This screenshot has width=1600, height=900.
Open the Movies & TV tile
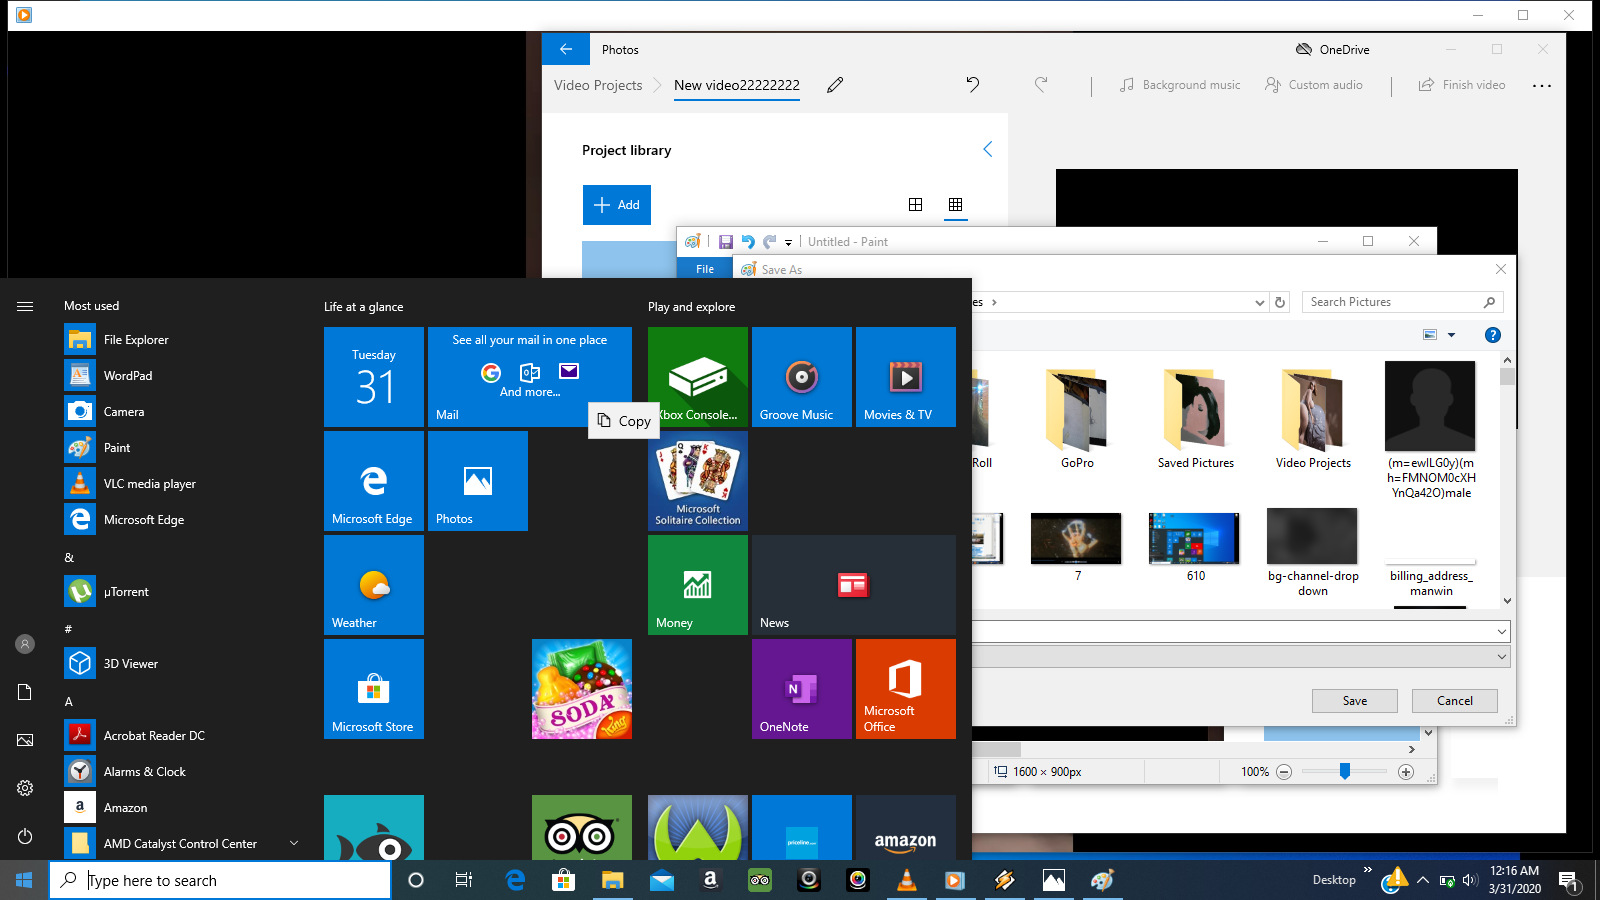pos(906,377)
